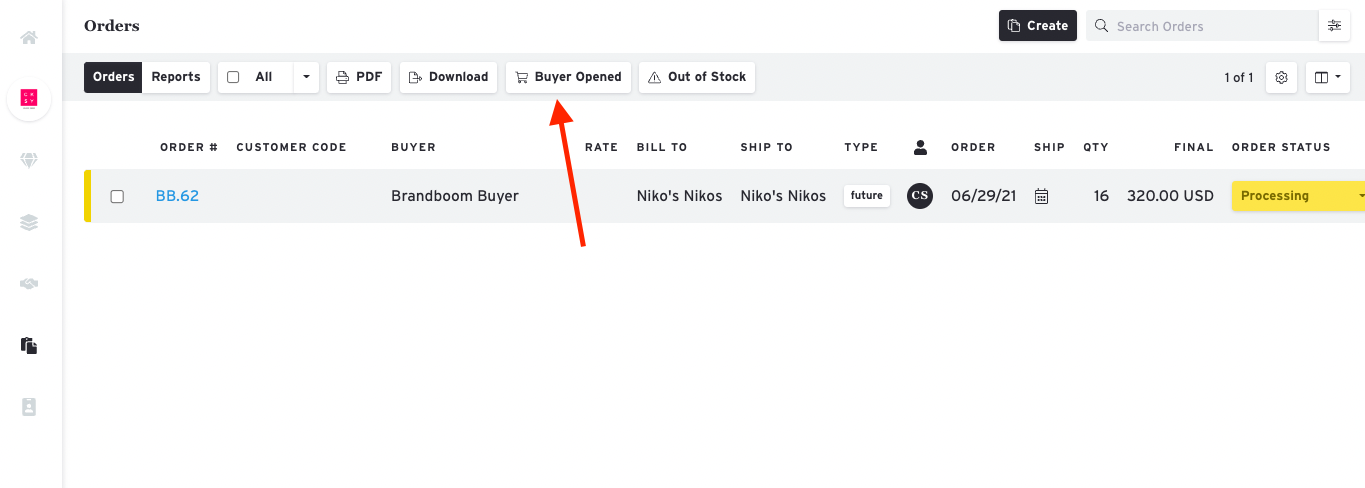
Task: Open the Processing order status dropdown
Action: tap(1298, 196)
